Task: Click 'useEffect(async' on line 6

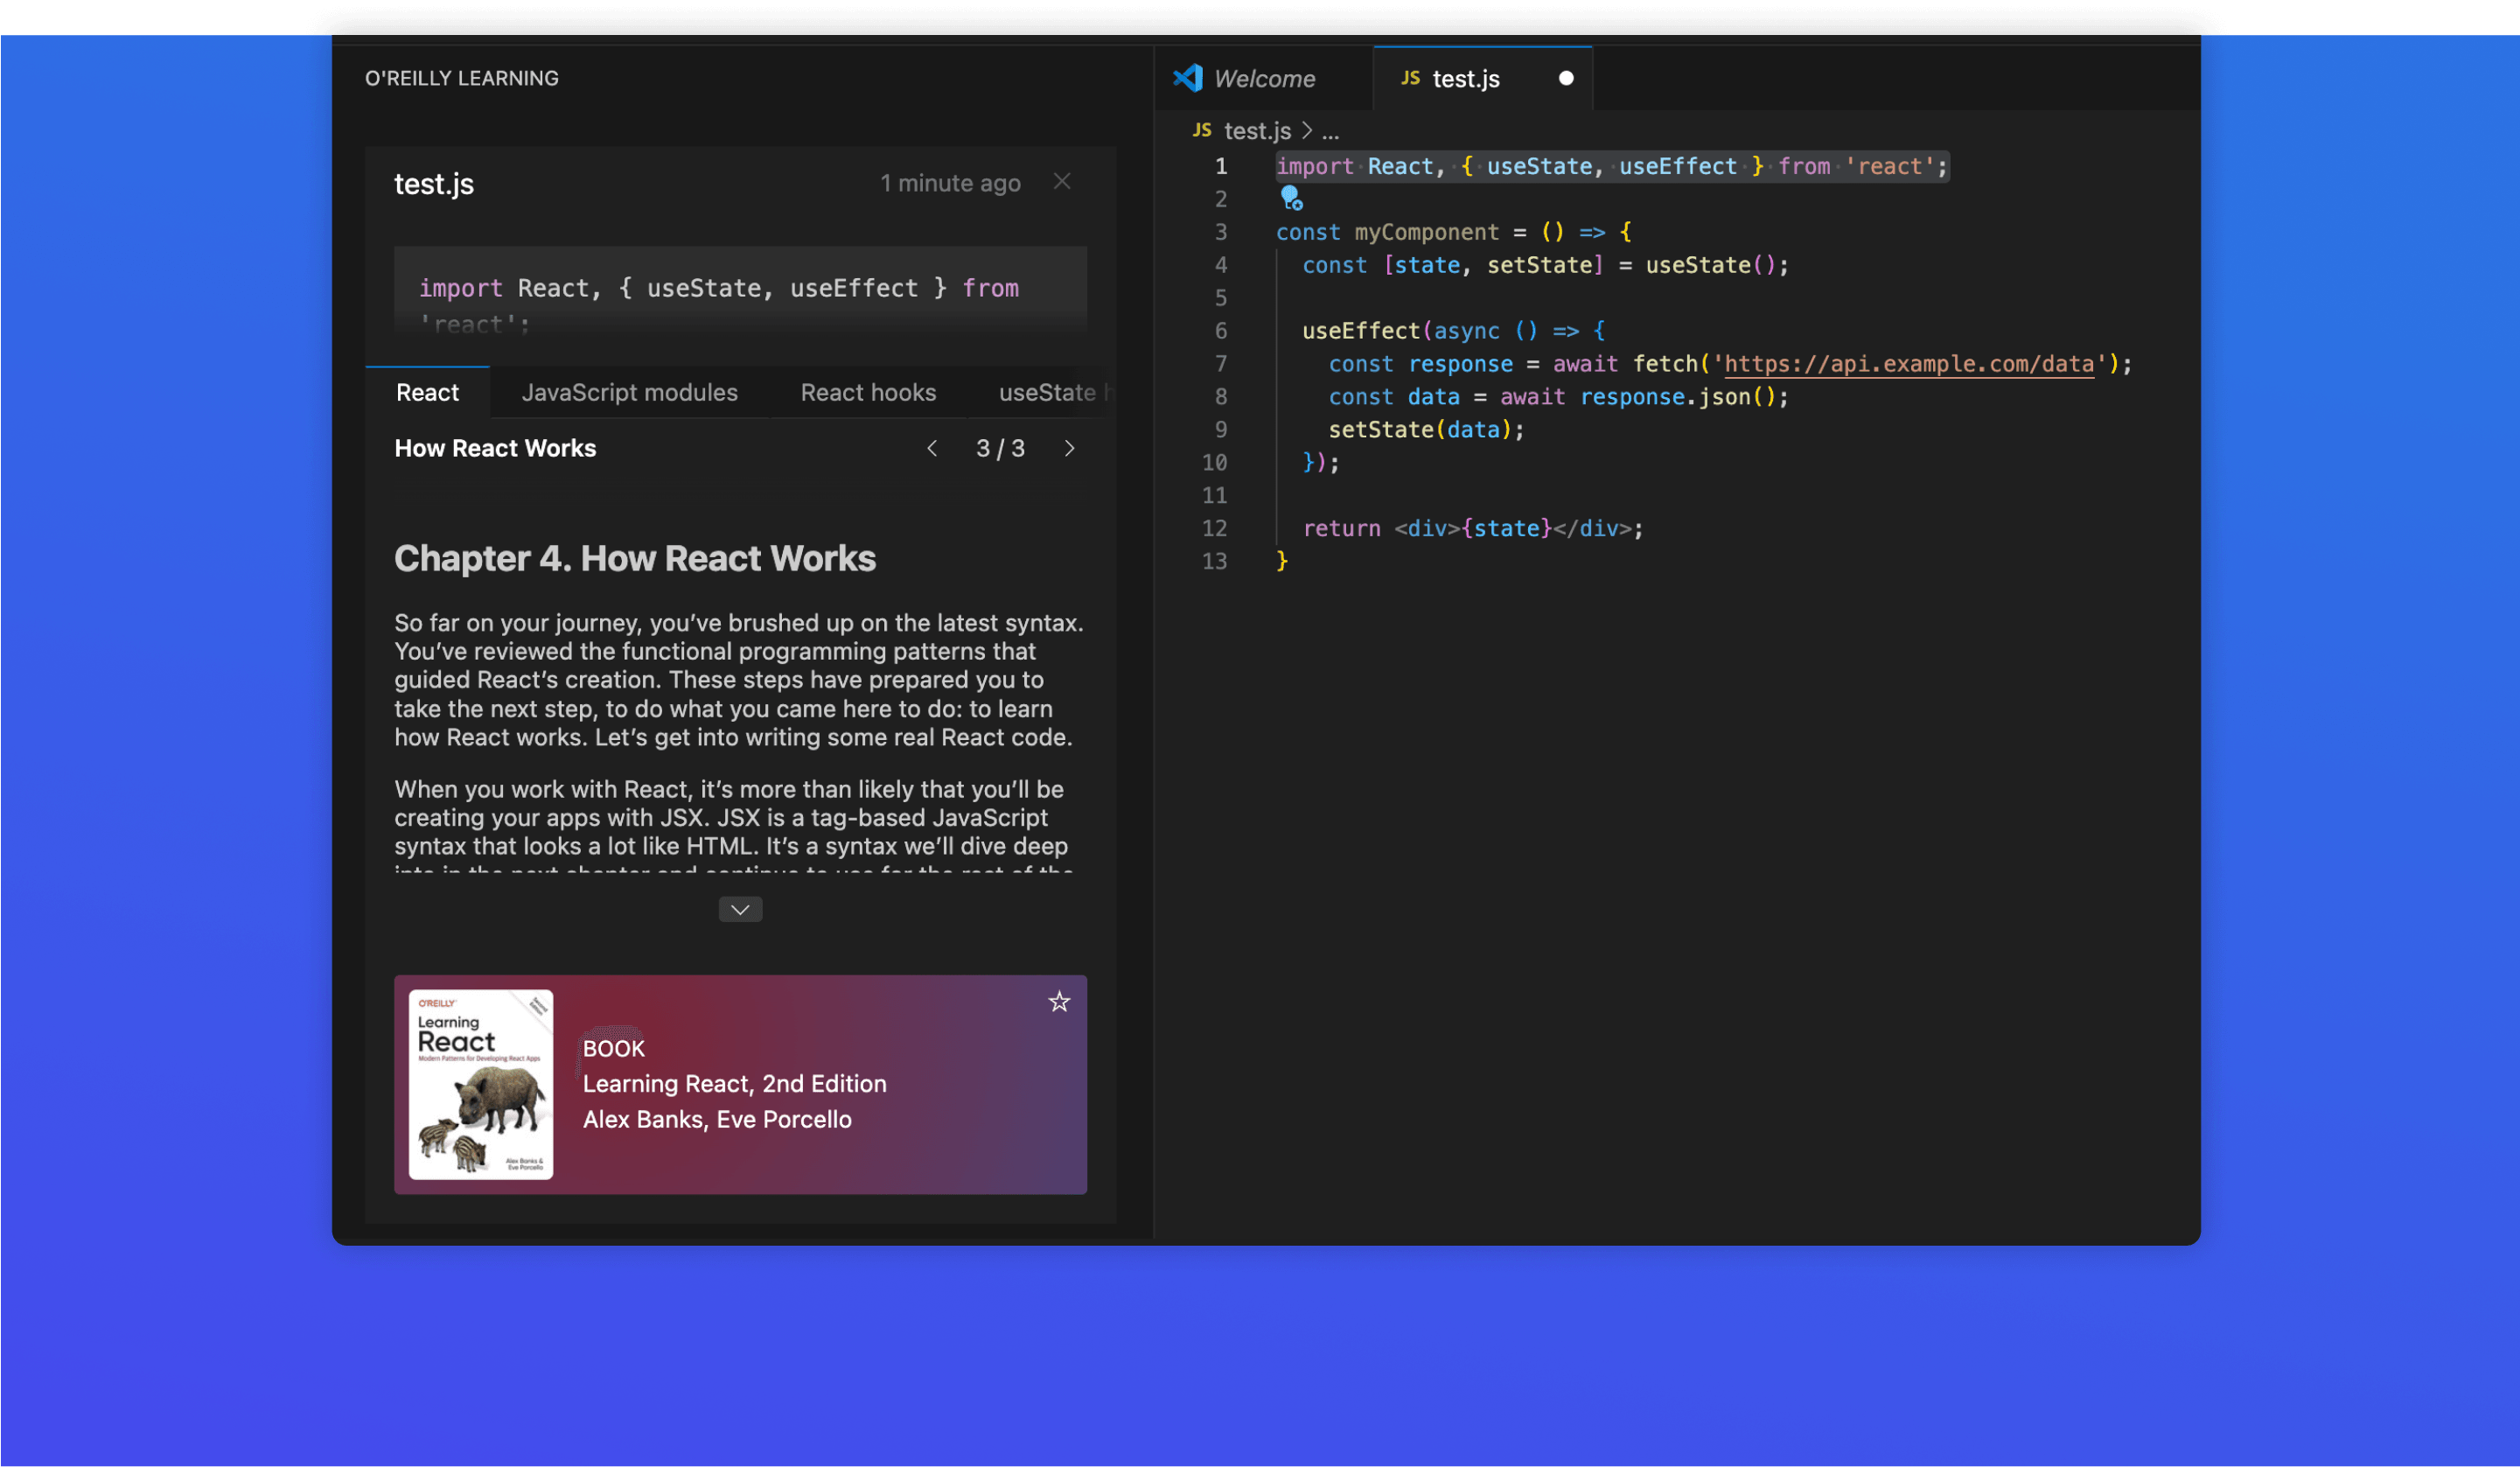Action: [x=1400, y=331]
